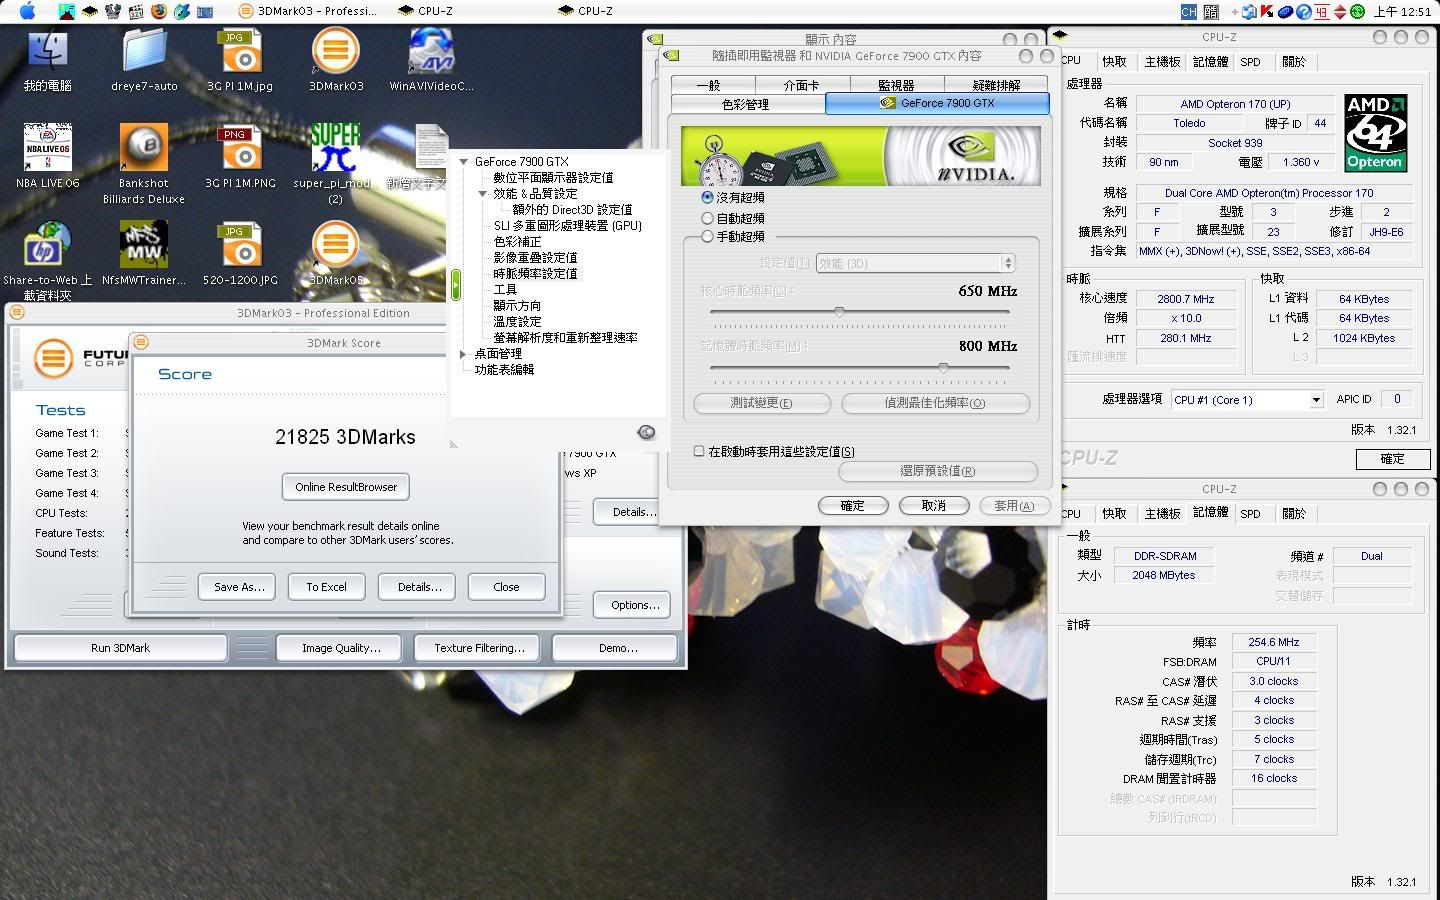Click the 還原預設值 button

937,471
